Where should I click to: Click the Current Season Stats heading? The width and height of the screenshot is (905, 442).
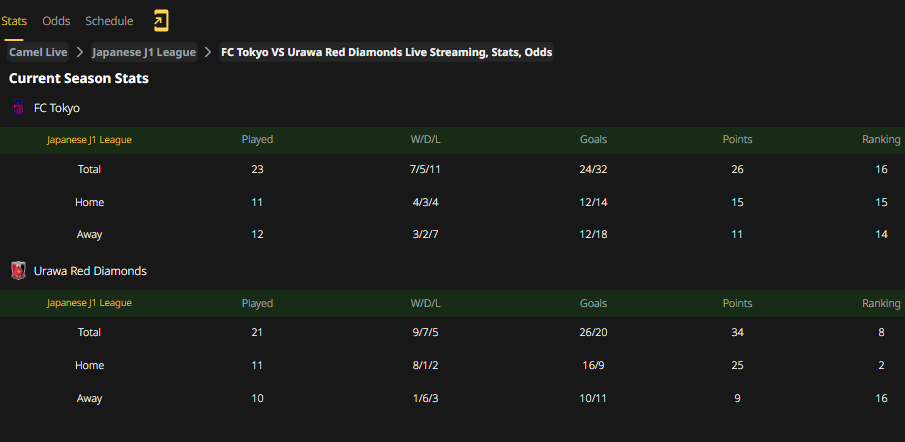point(78,78)
